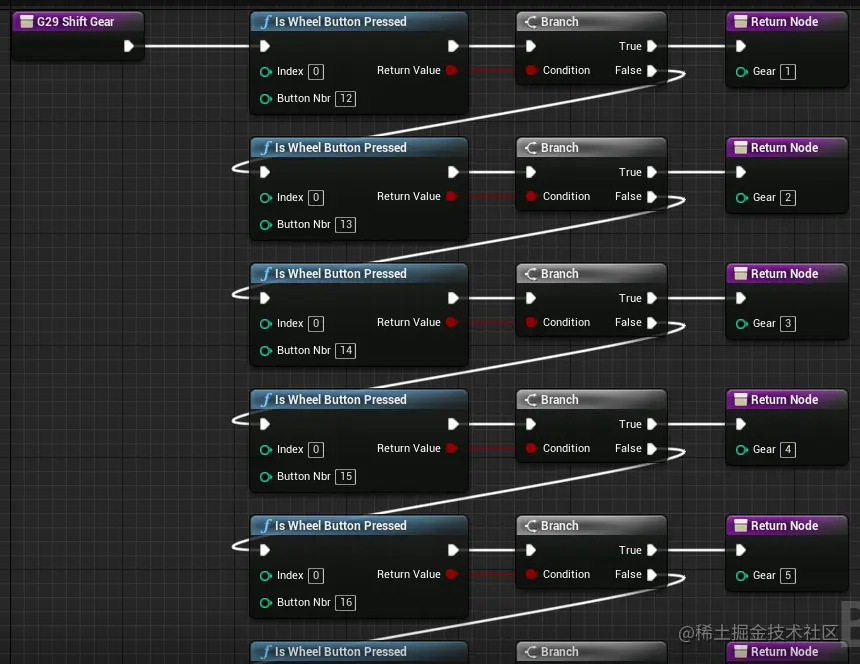Viewport: 860px width, 664px height.
Task: Click the exec input pin on the Branch before Gear 5
Action: (x=531, y=550)
